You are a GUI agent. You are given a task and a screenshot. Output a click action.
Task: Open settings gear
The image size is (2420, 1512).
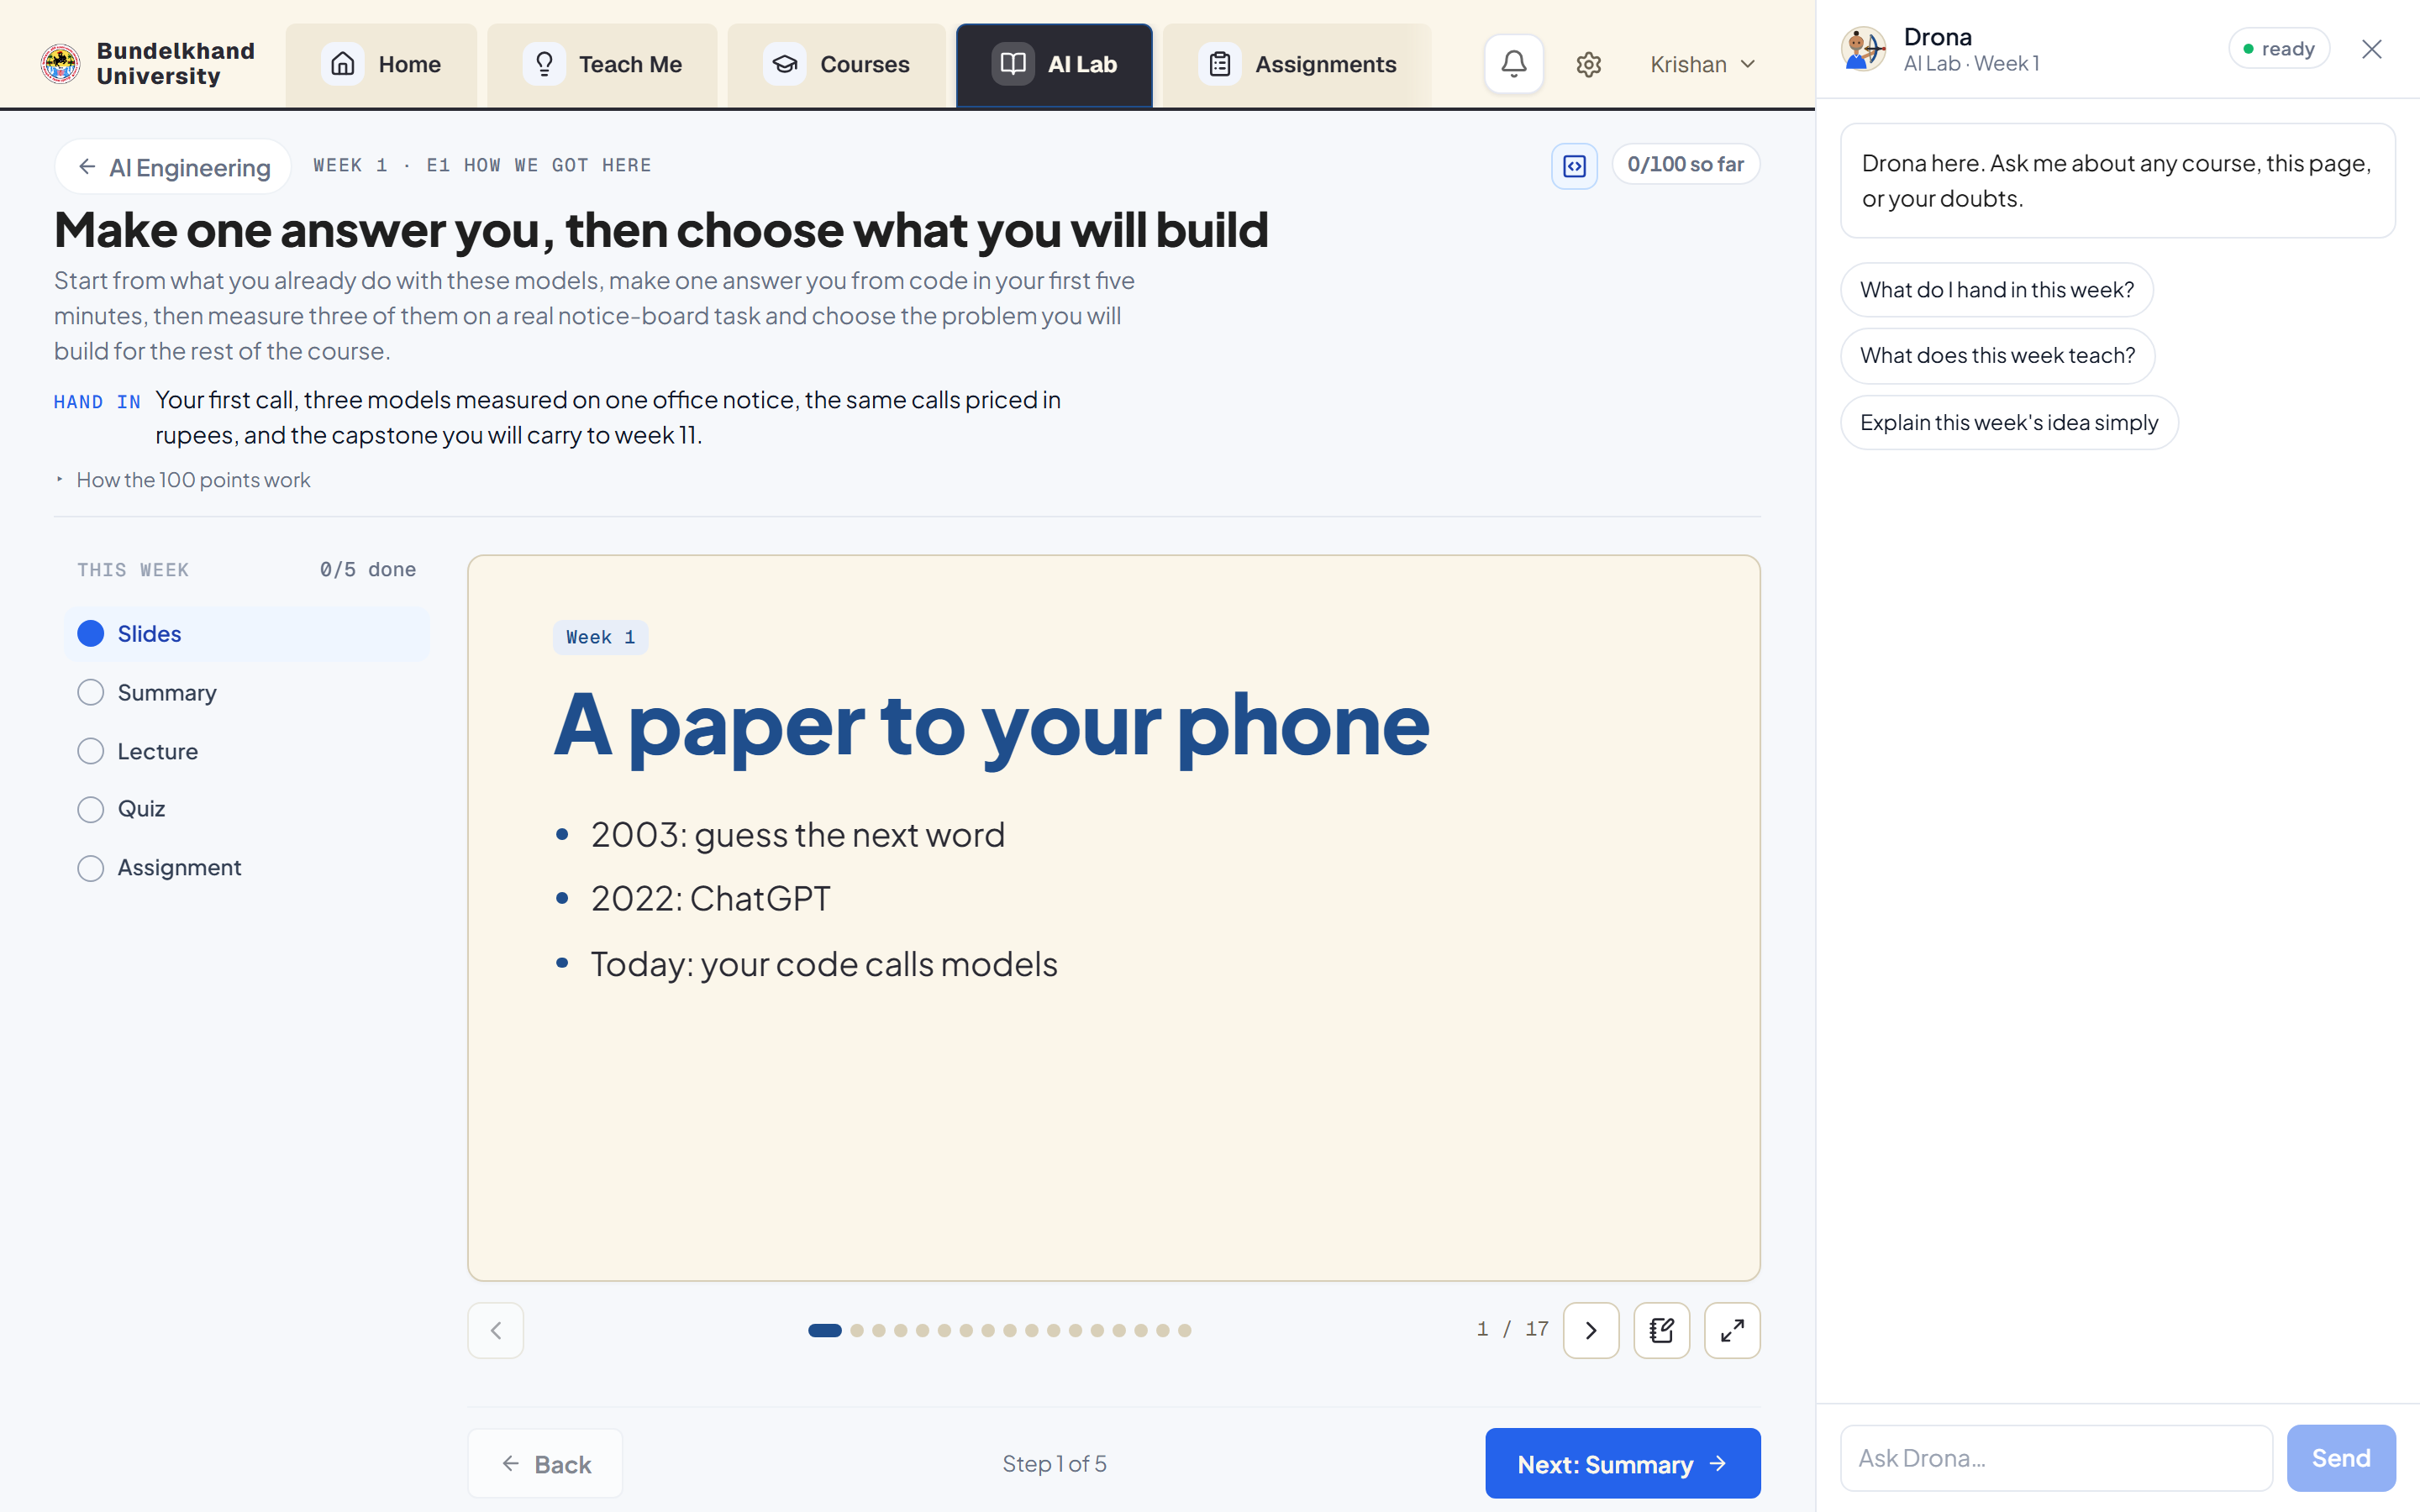tap(1589, 65)
